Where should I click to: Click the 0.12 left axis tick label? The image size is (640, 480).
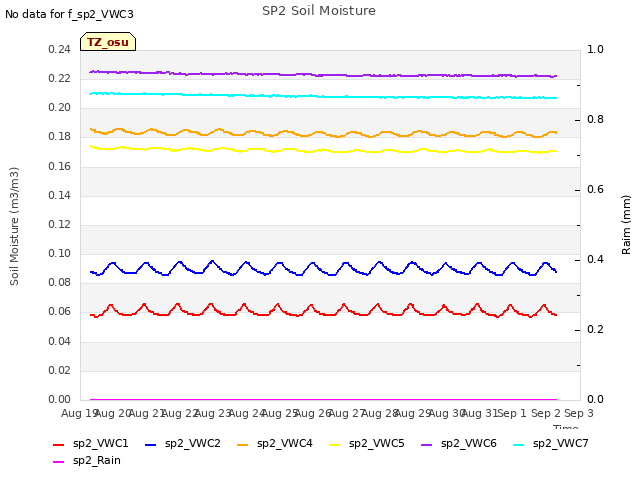pyautogui.click(x=60, y=224)
